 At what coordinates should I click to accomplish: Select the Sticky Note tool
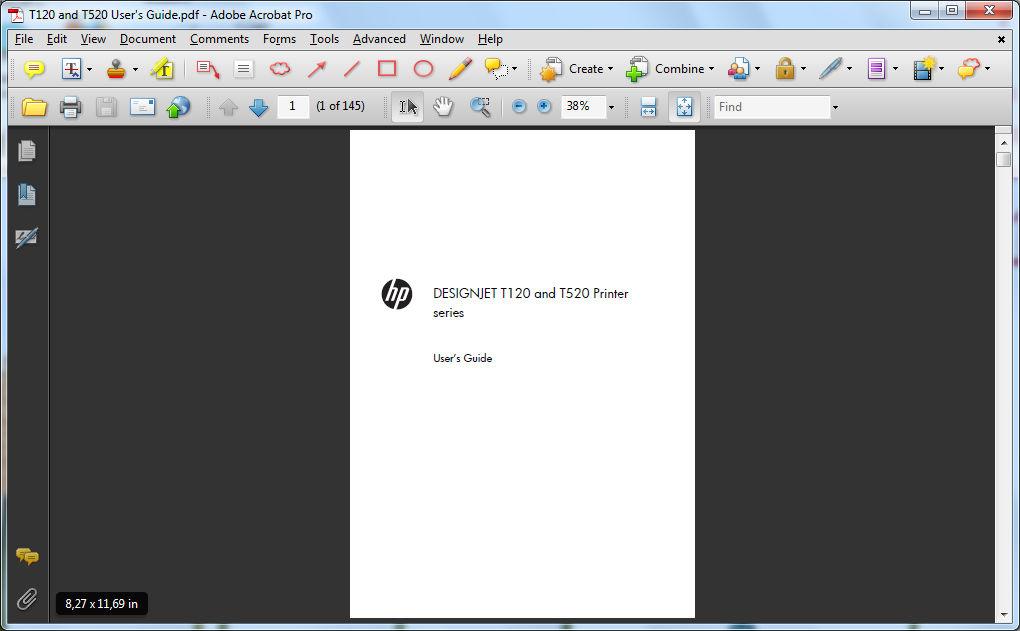coord(34,69)
